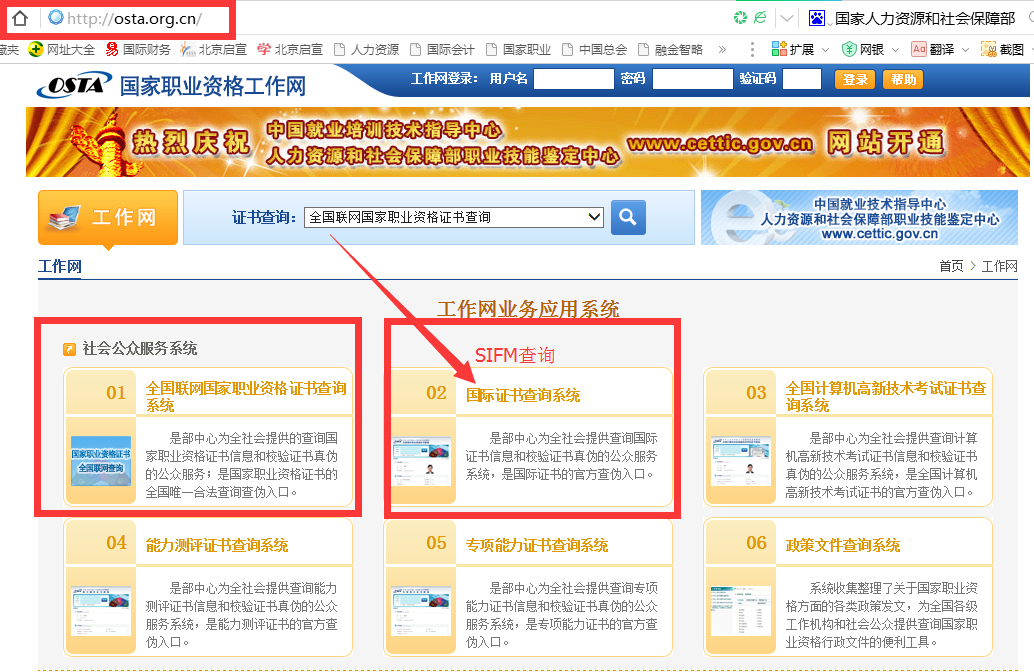
Task: Click thumbnail of system 04
Action: tap(101, 611)
